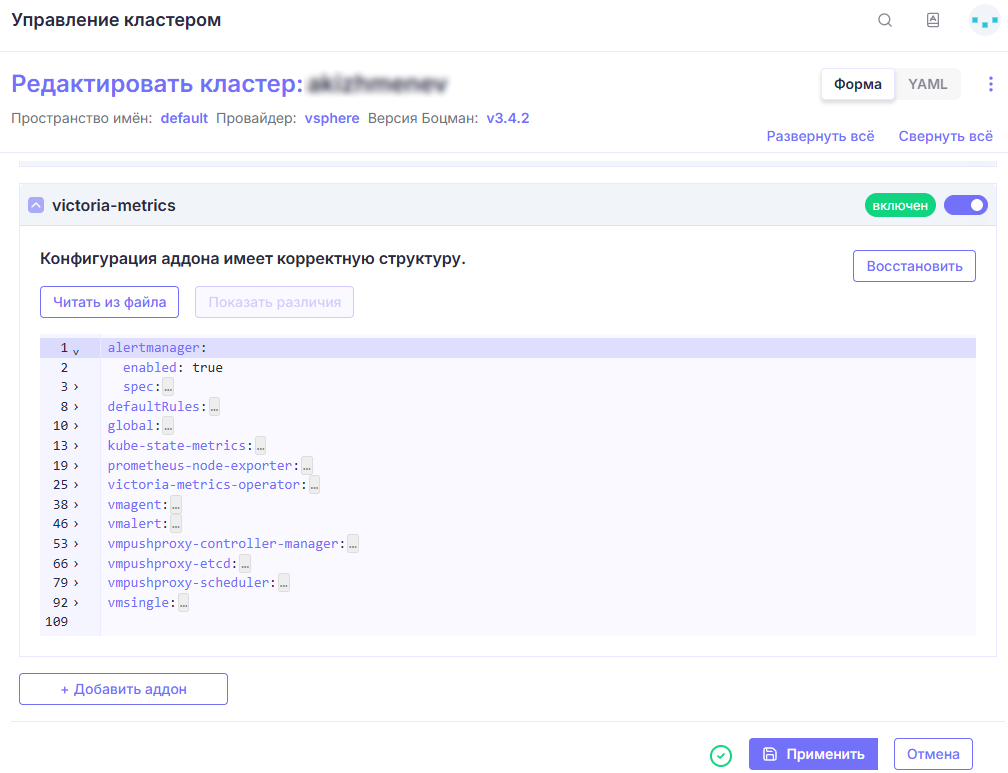Click the kube-state-metrics key text

pyautogui.click(x=177, y=446)
